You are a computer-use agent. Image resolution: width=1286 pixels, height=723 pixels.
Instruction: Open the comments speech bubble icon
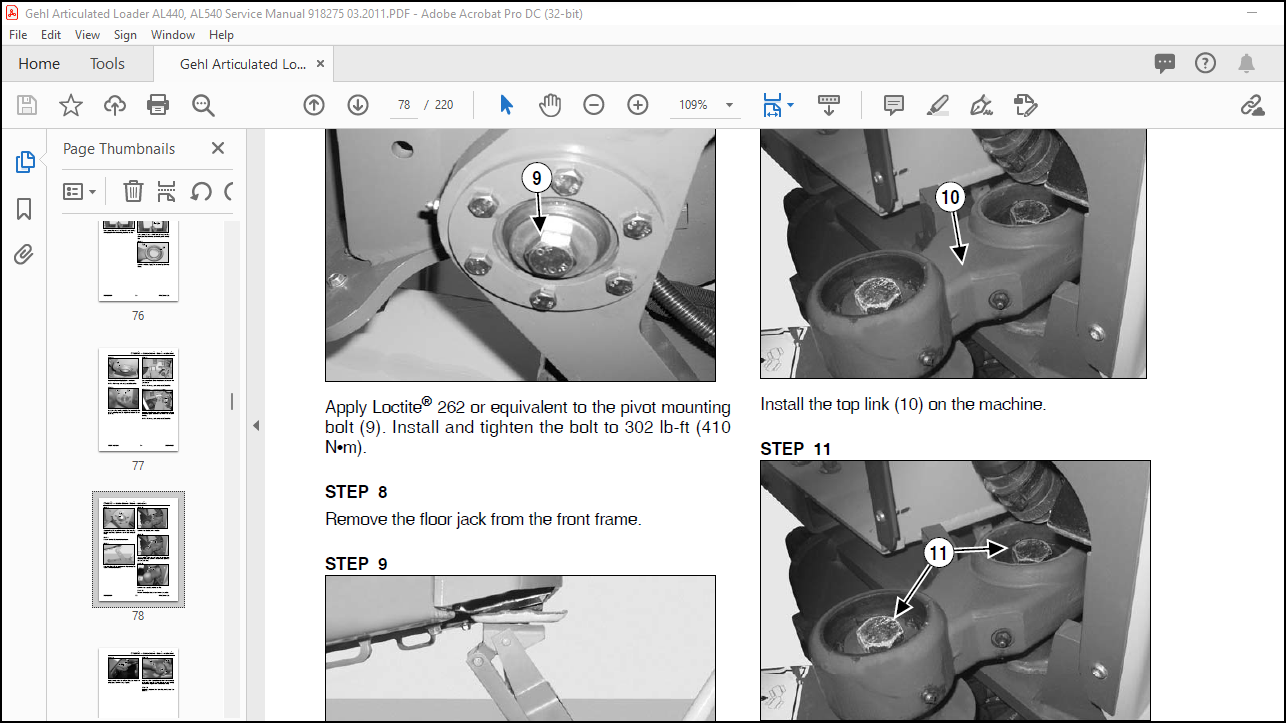tap(1165, 64)
